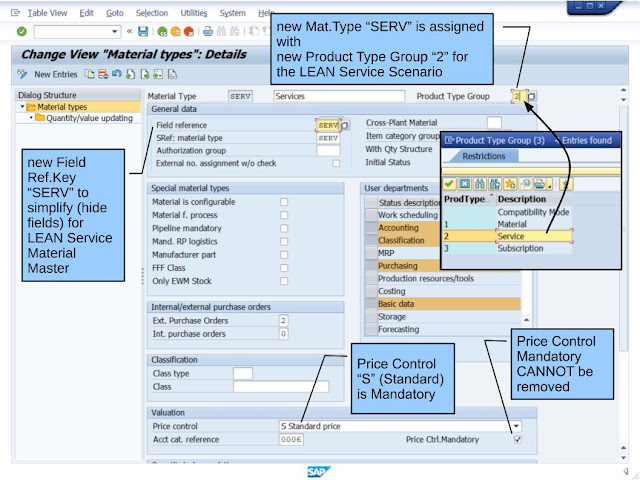This screenshot has height=480, width=640.
Task: Click the Find binoculars icon in standard toolbar
Action: pyautogui.click(x=221, y=31)
